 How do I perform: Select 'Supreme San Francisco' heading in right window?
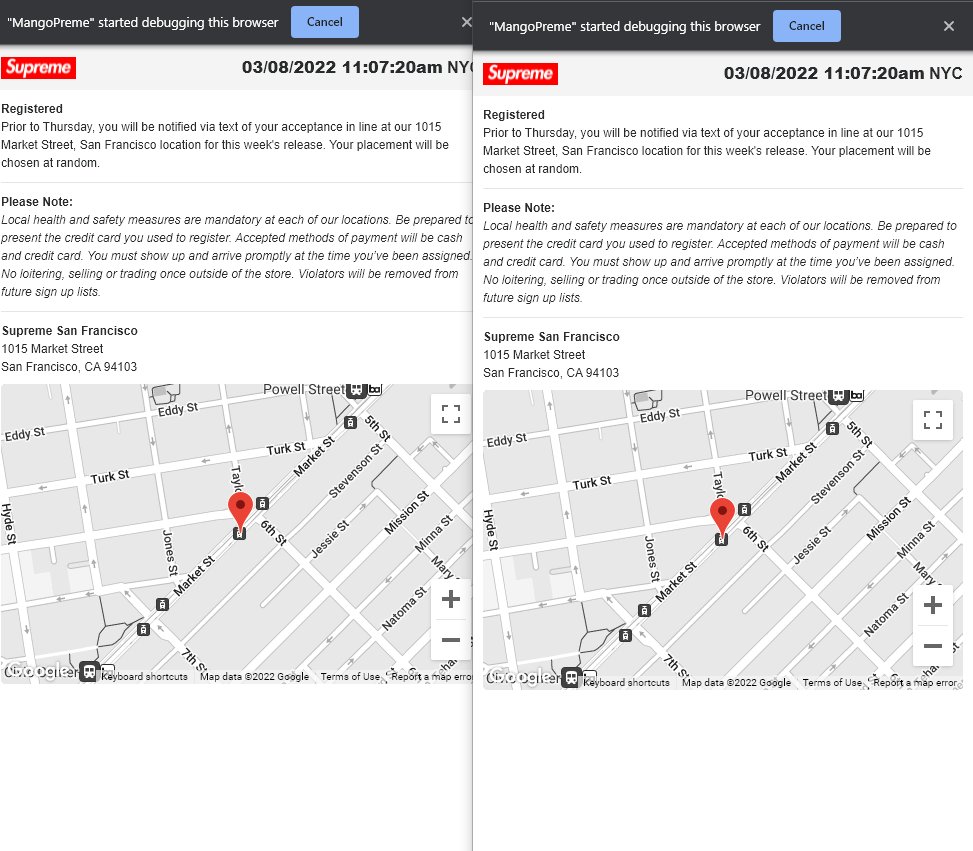[x=552, y=337]
